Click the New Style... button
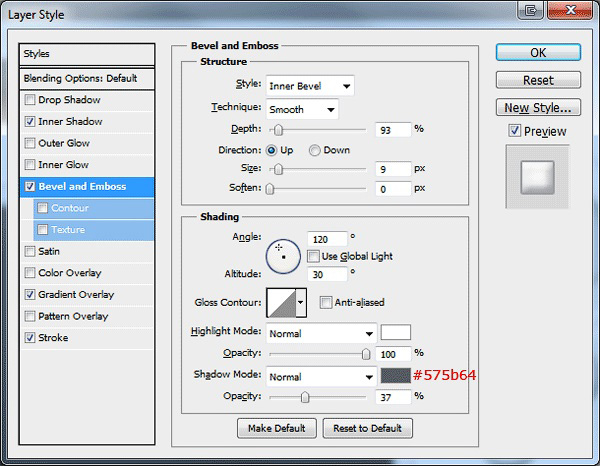This screenshot has height=466, width=600. pyautogui.click(x=538, y=108)
